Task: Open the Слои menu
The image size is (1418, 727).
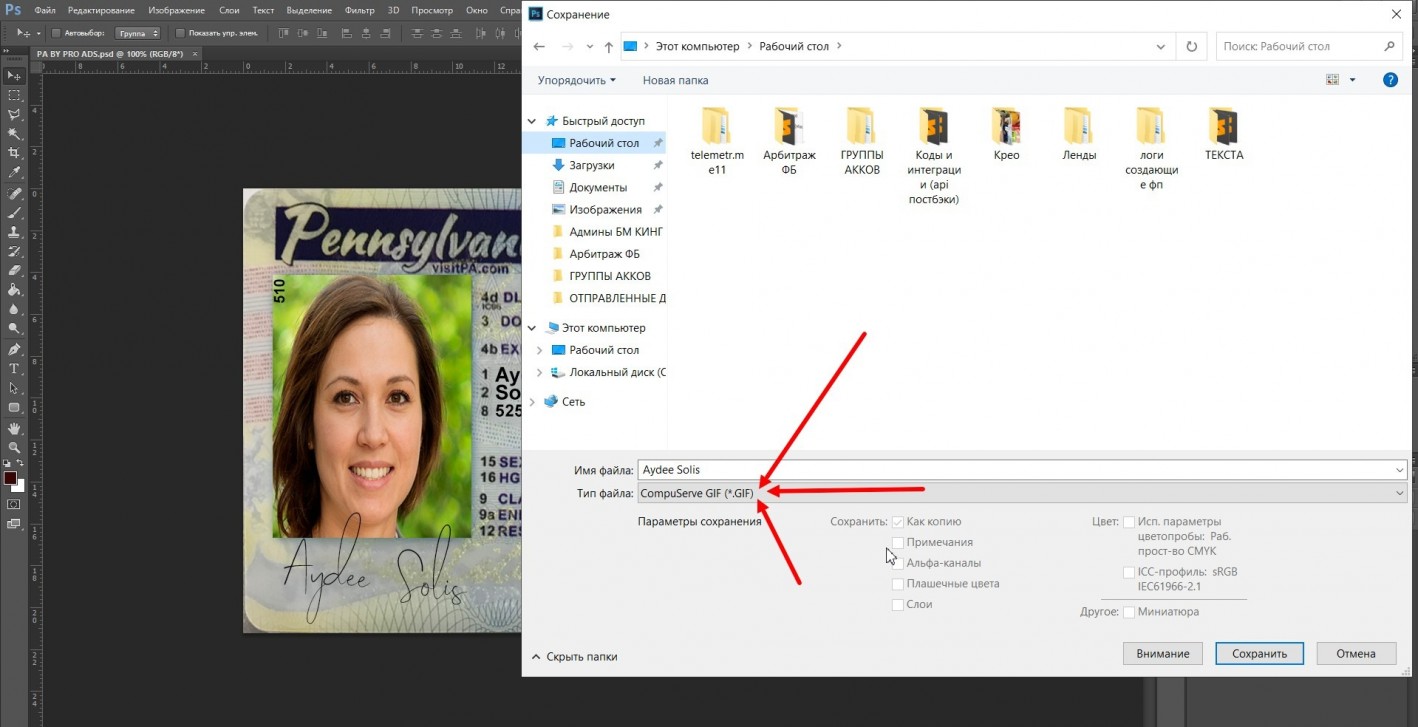Action: 229,10
